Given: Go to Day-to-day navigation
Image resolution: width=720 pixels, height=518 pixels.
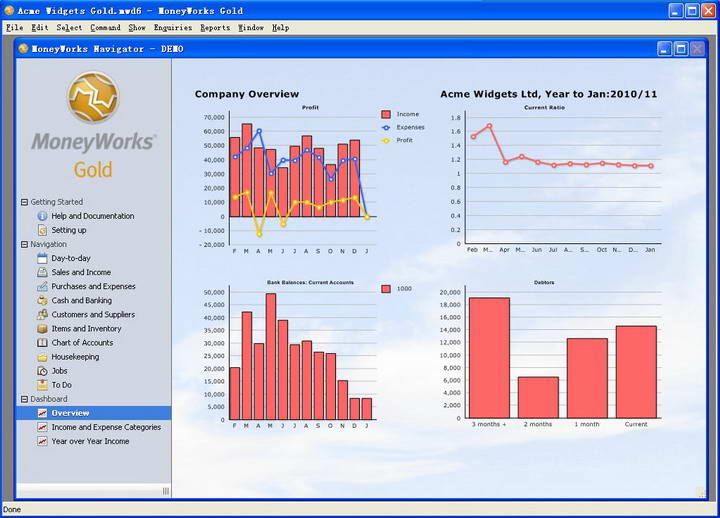Looking at the screenshot, I should click(x=71, y=258).
